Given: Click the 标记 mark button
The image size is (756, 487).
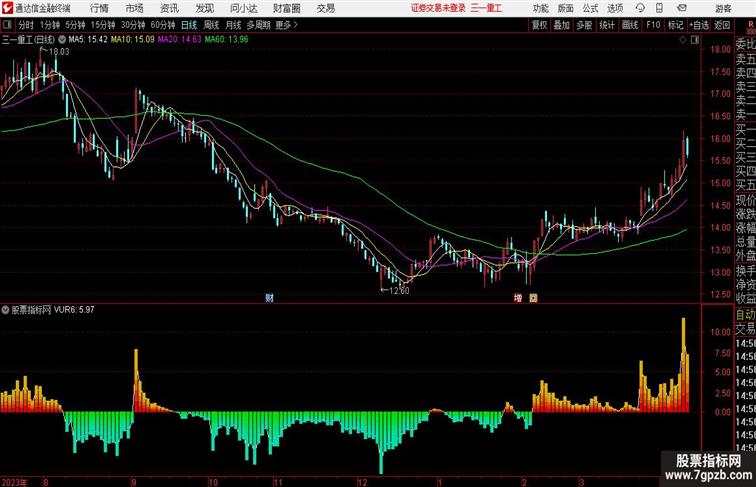Looking at the screenshot, I should (x=675, y=25).
